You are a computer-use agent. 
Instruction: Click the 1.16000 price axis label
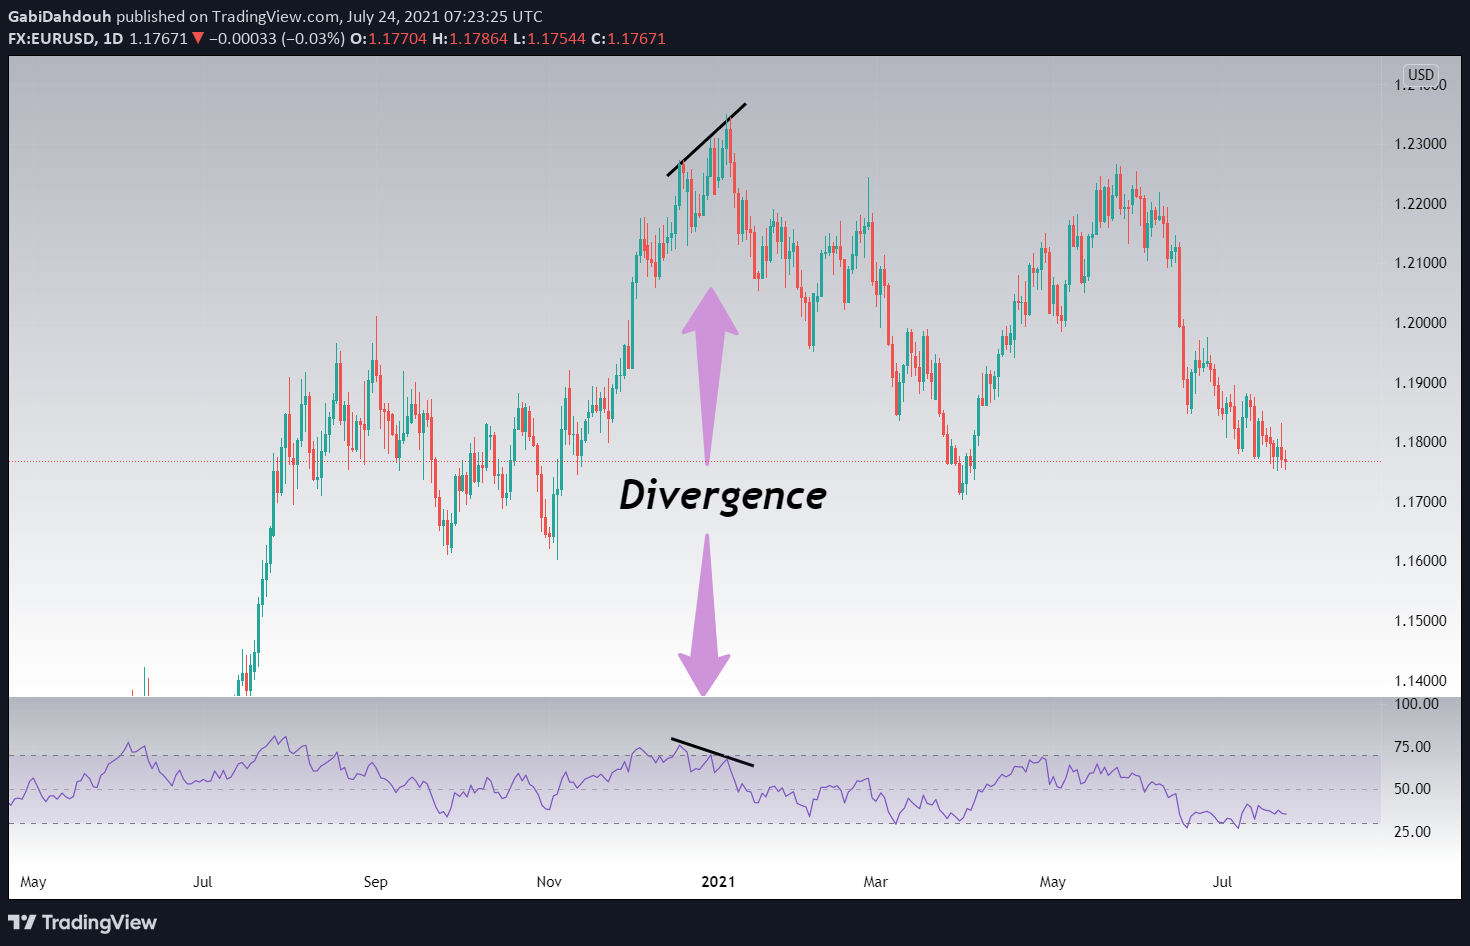[x=1420, y=561]
